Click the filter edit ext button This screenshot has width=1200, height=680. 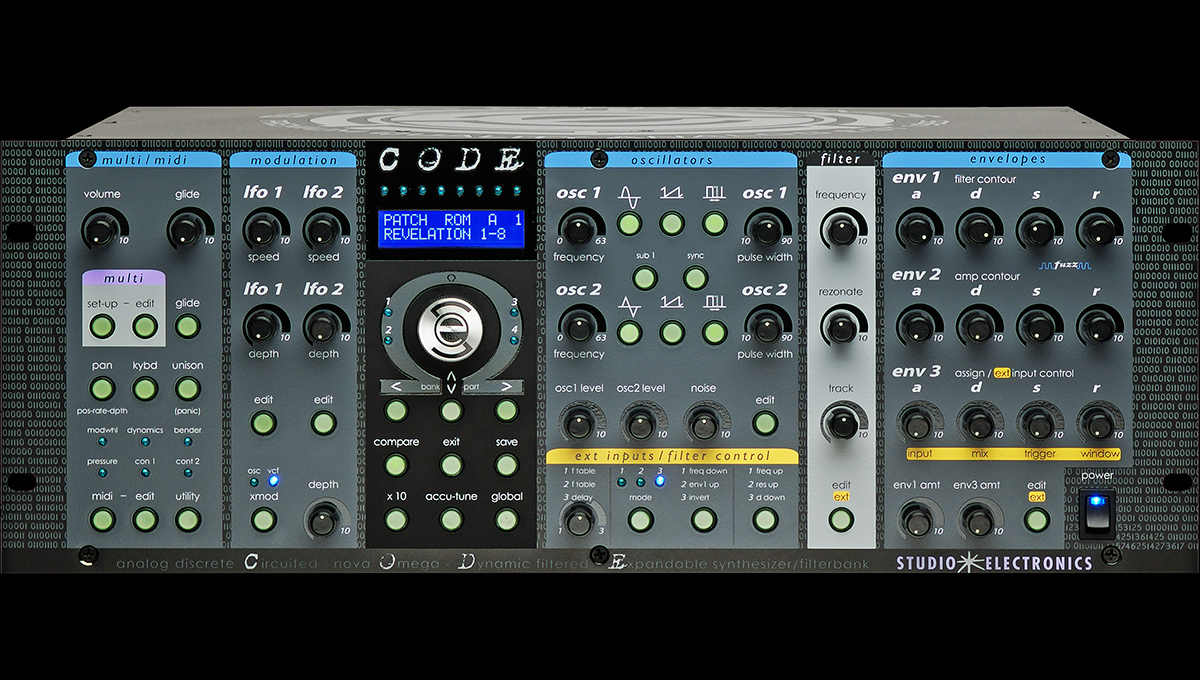(x=841, y=520)
